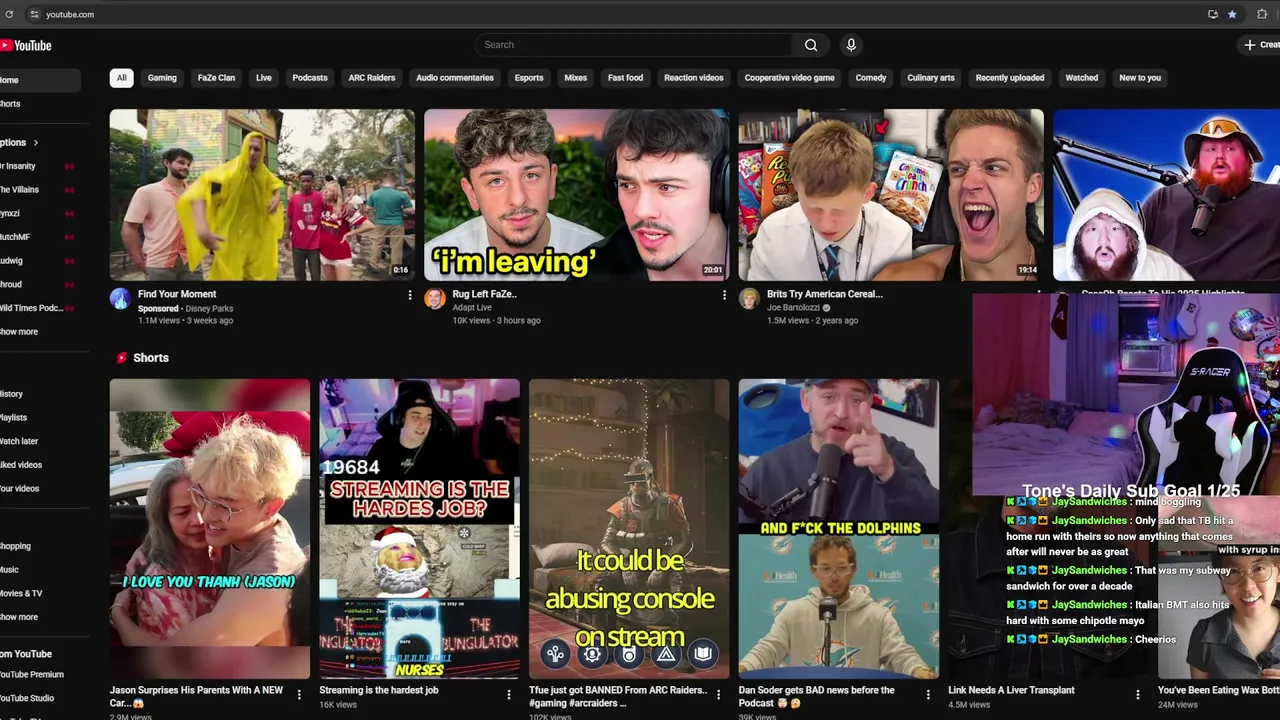Show Recently uploaded videos chip
Image resolution: width=1280 pixels, height=720 pixels.
pos(1010,78)
